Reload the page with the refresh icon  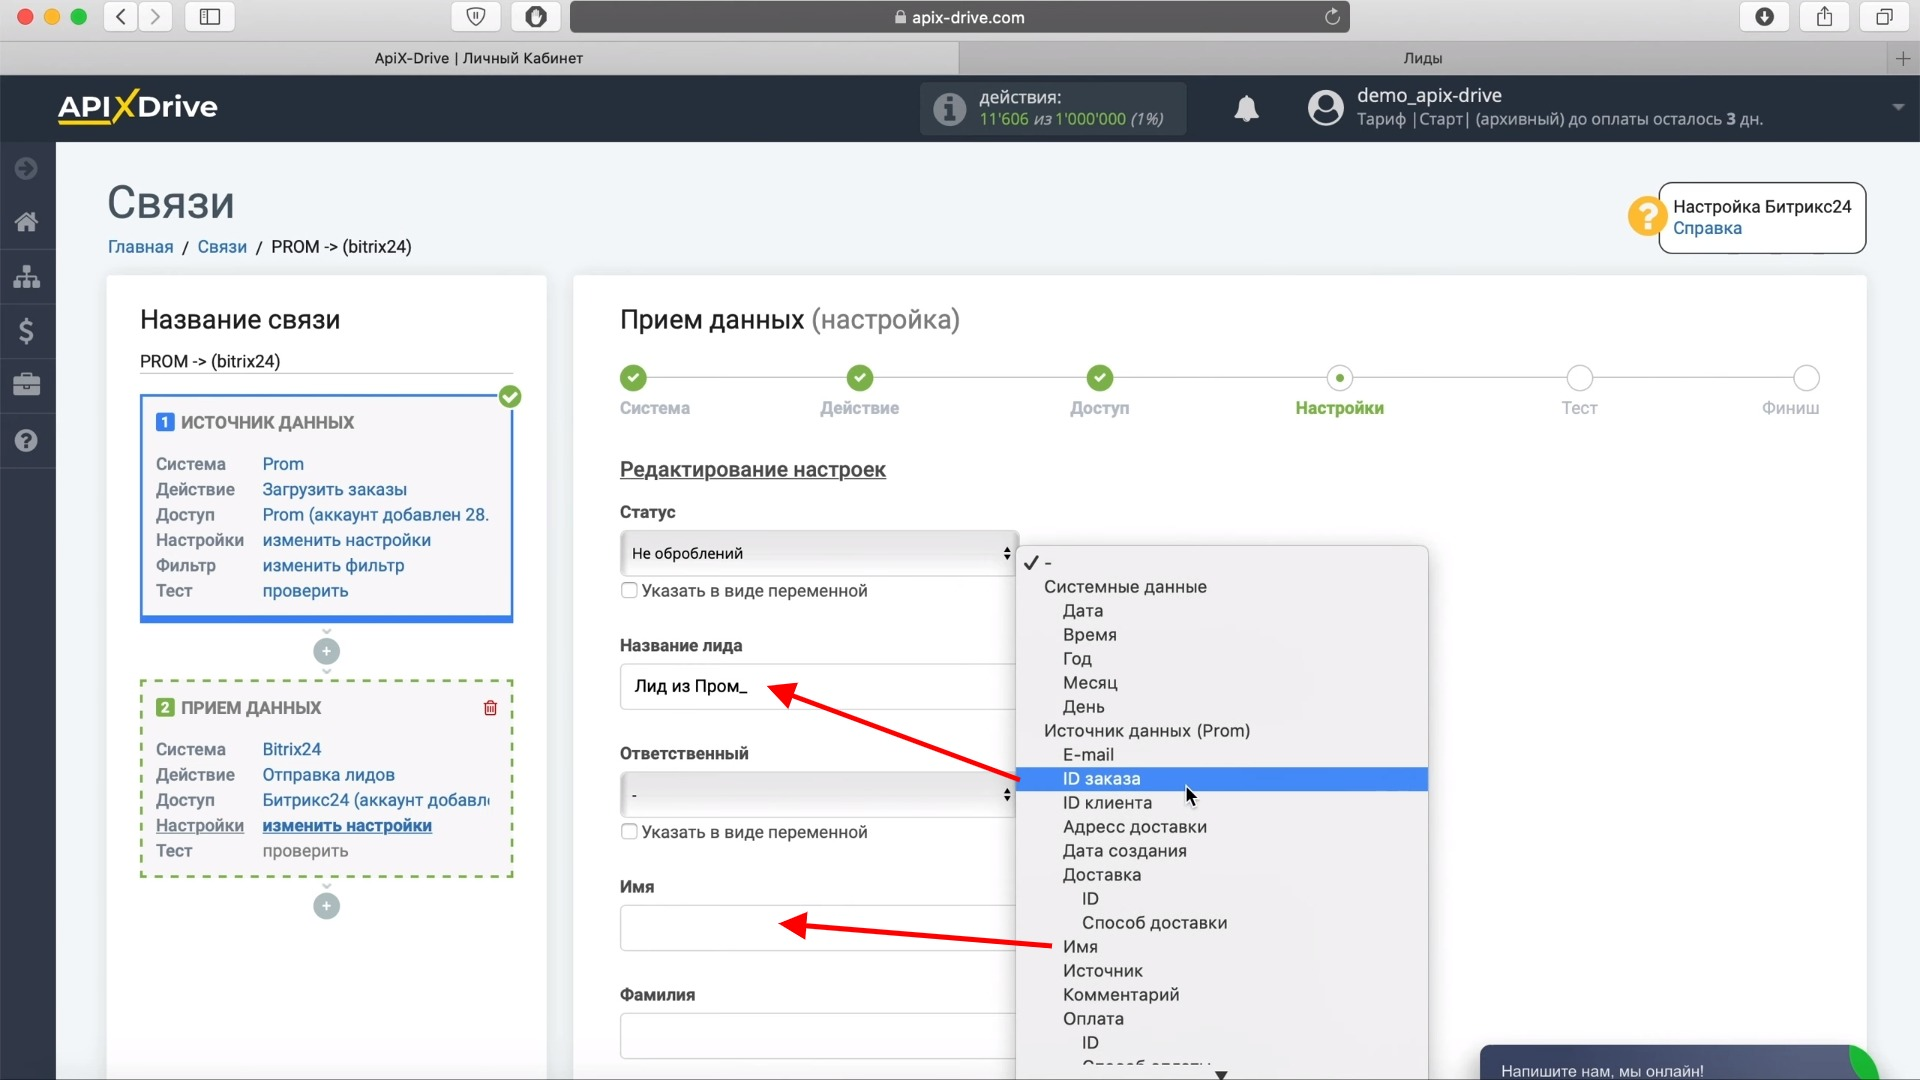1332,17
